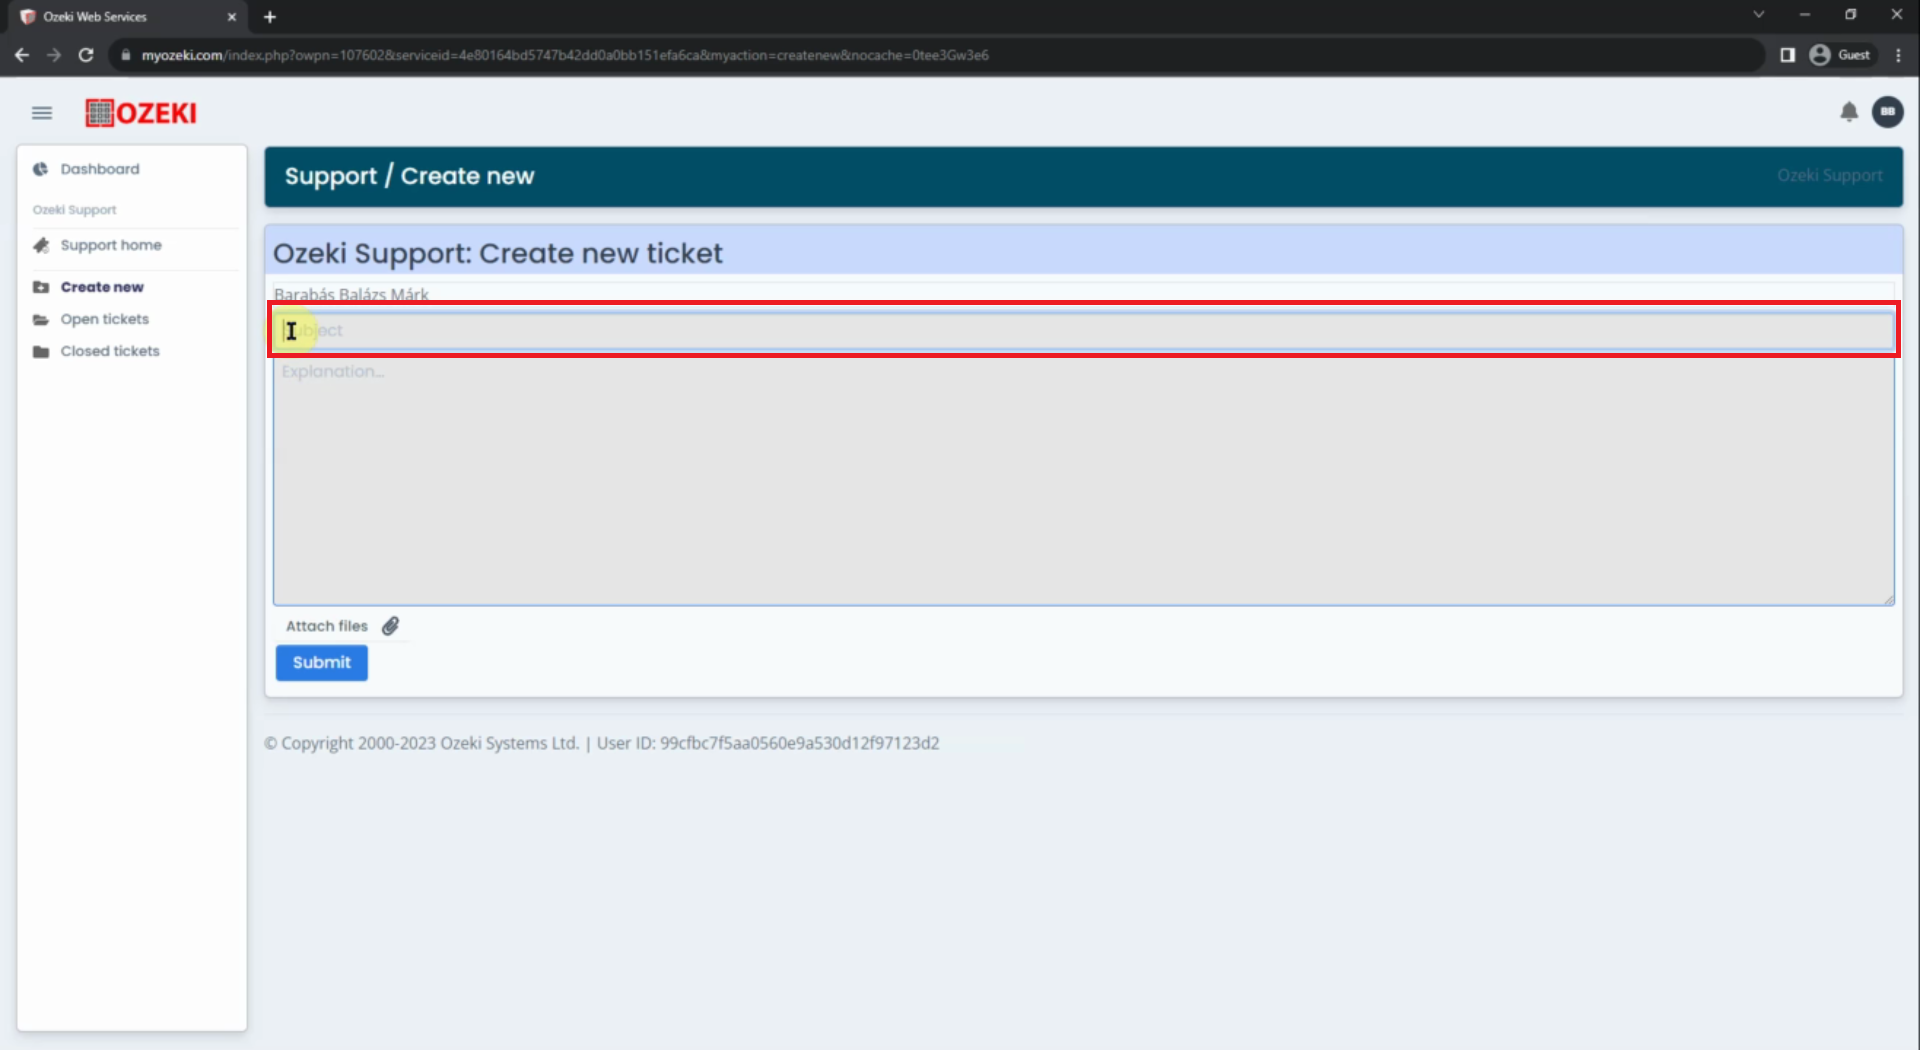Screen dimensions: 1920x1050
Task: Click the paperclip attach icon
Action: click(x=390, y=626)
